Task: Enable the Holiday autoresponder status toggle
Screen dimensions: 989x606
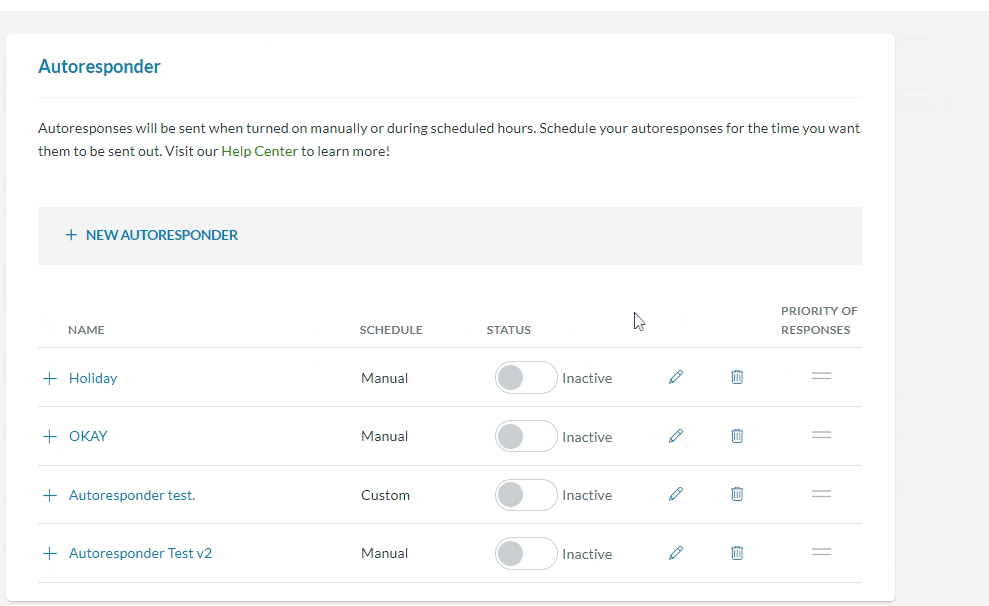Action: click(x=525, y=378)
